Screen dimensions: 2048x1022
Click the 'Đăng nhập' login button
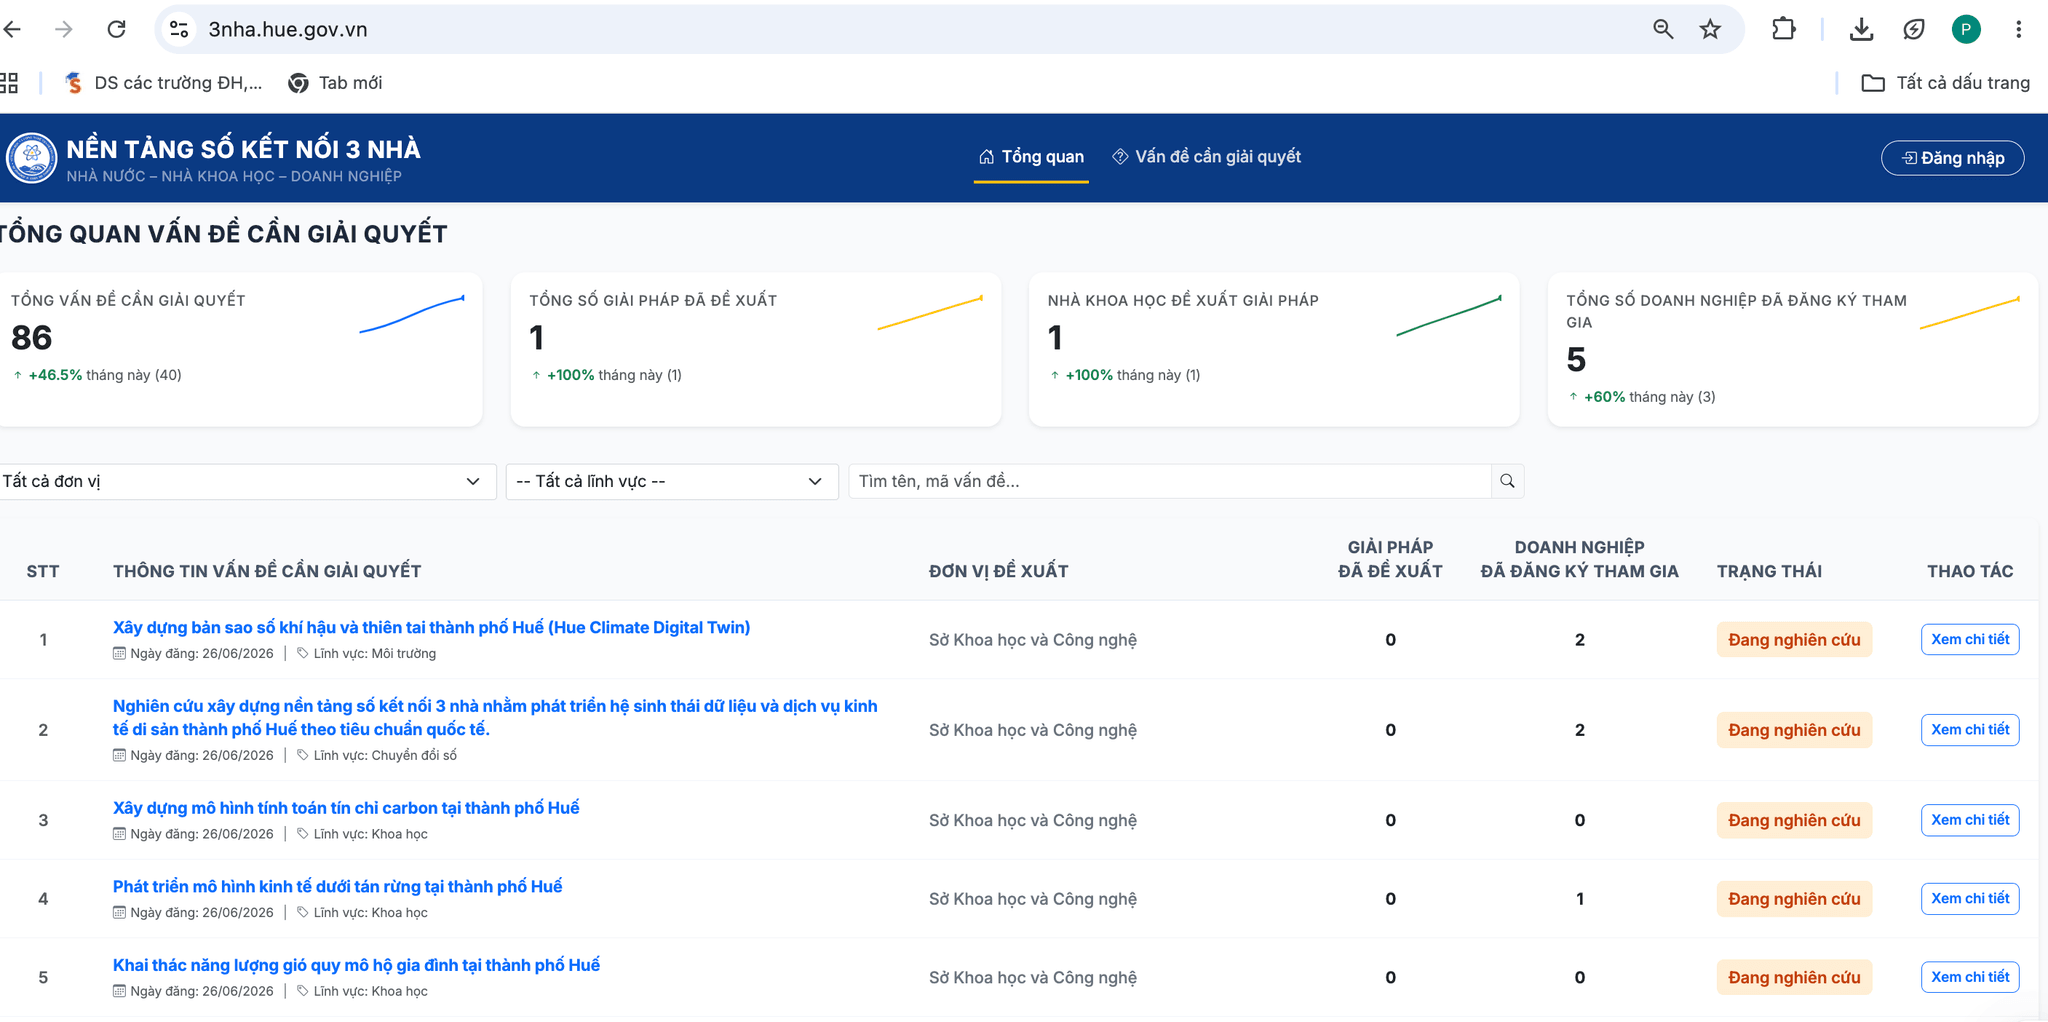pyautogui.click(x=1953, y=158)
